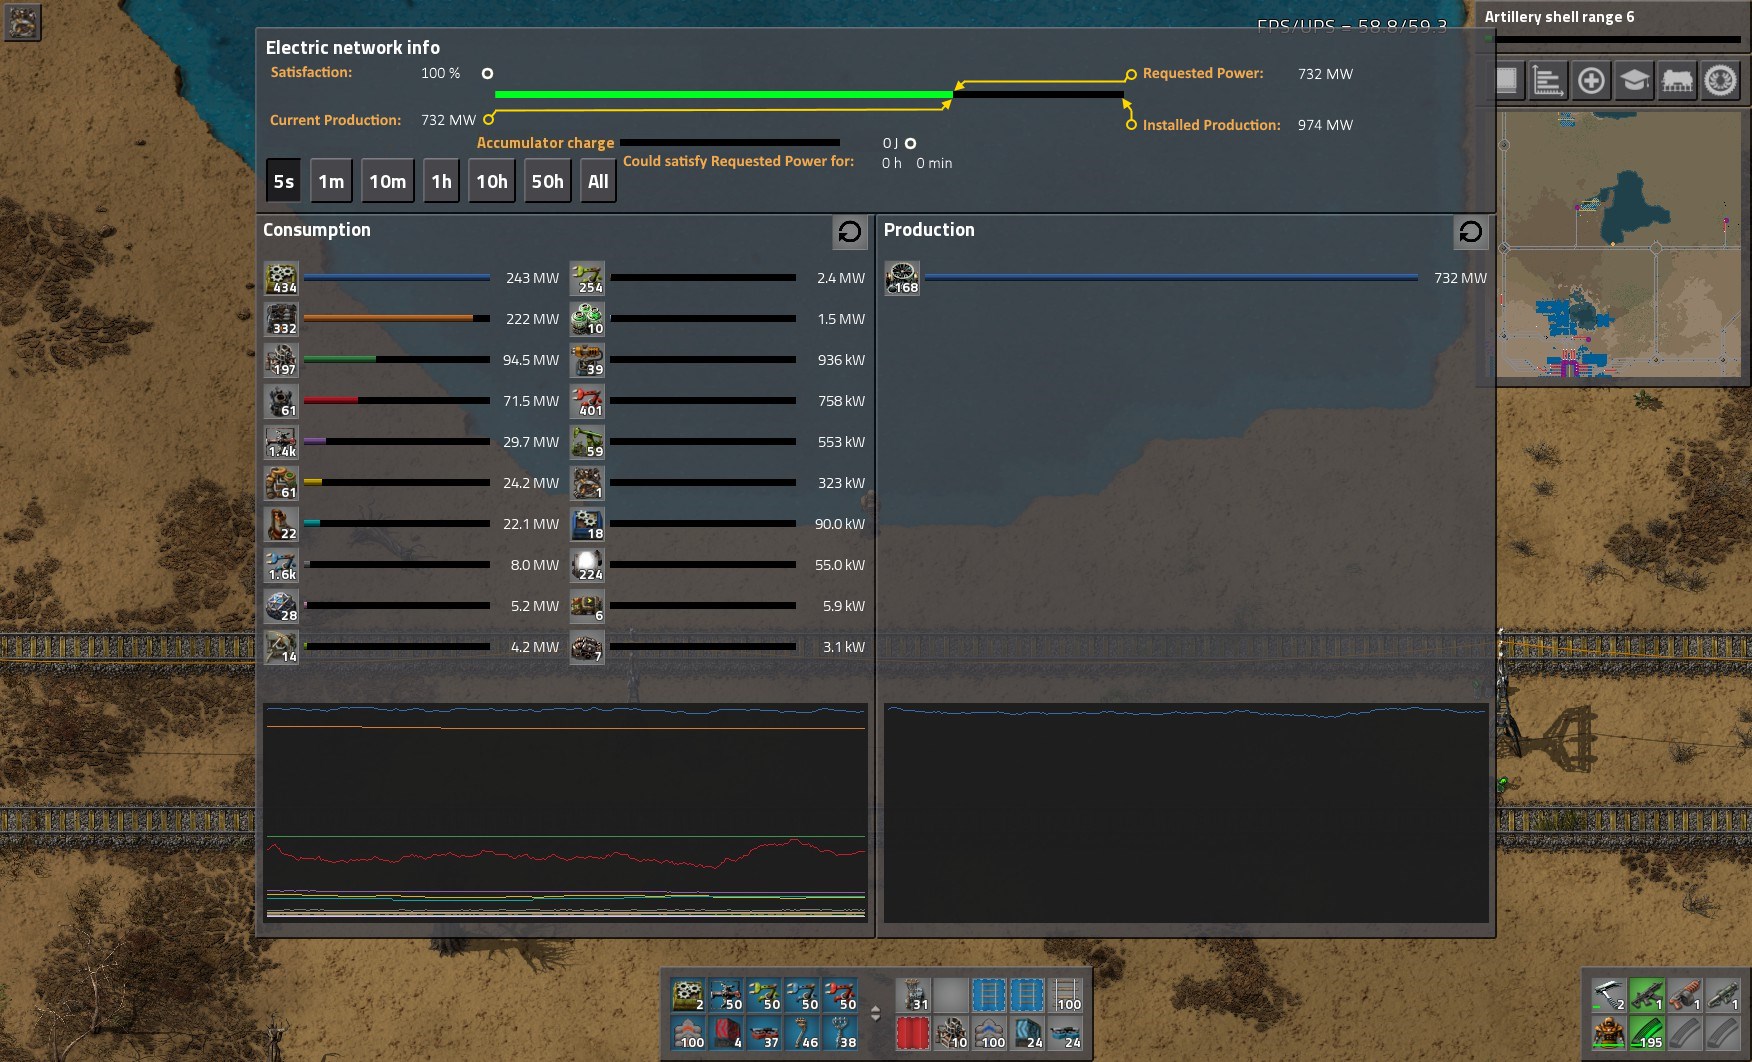The width and height of the screenshot is (1752, 1062).
Task: Switch graph range to 1m
Action: click(x=331, y=181)
